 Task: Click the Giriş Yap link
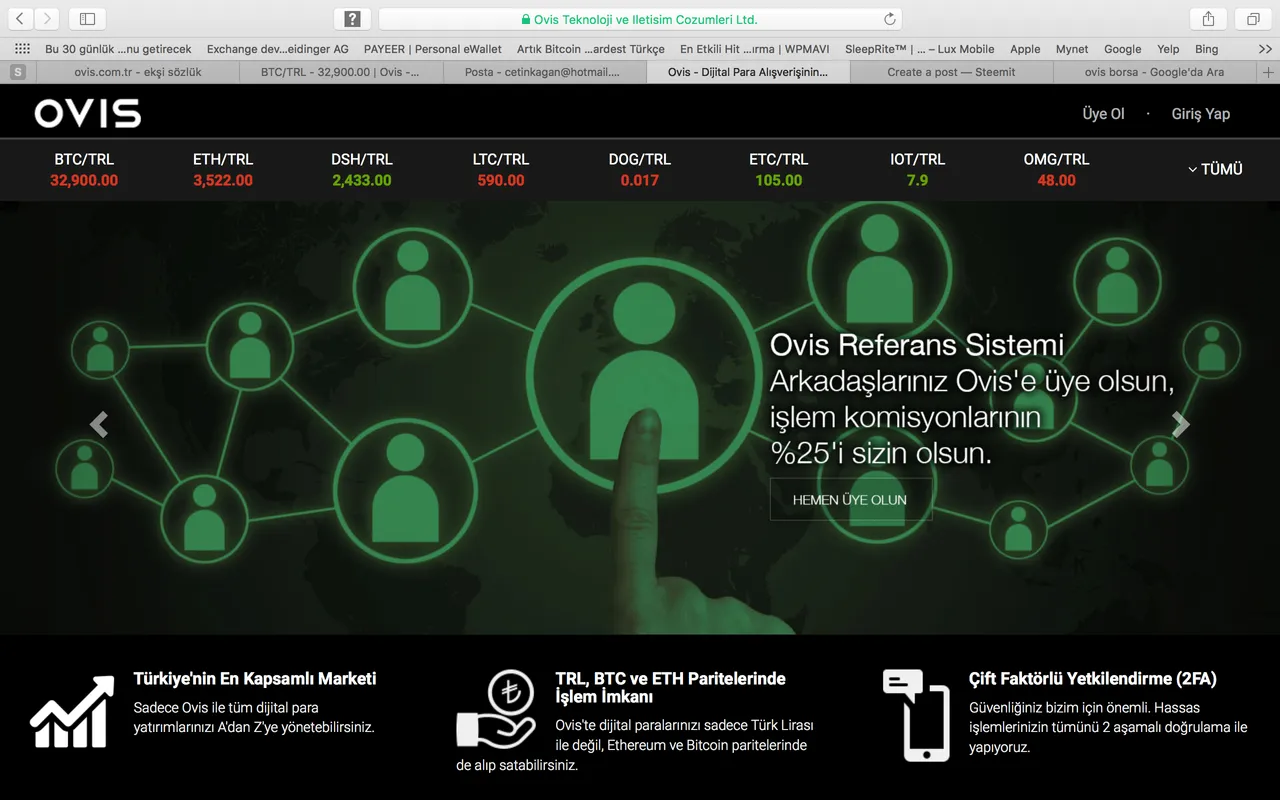[x=1201, y=114]
